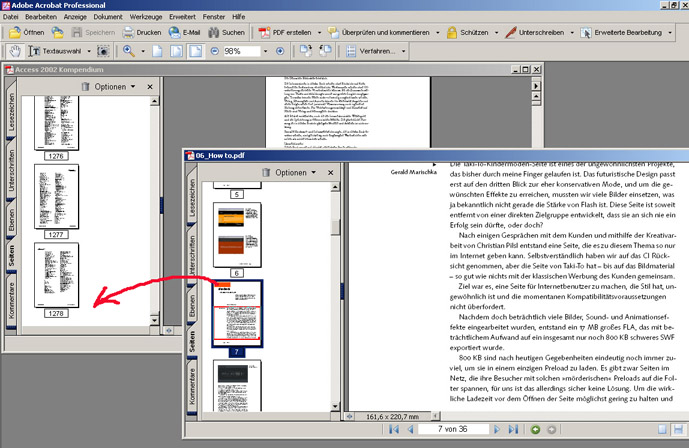Image resolution: width=689 pixels, height=448 pixels.
Task: Go to next page button
Action: coord(497,429)
